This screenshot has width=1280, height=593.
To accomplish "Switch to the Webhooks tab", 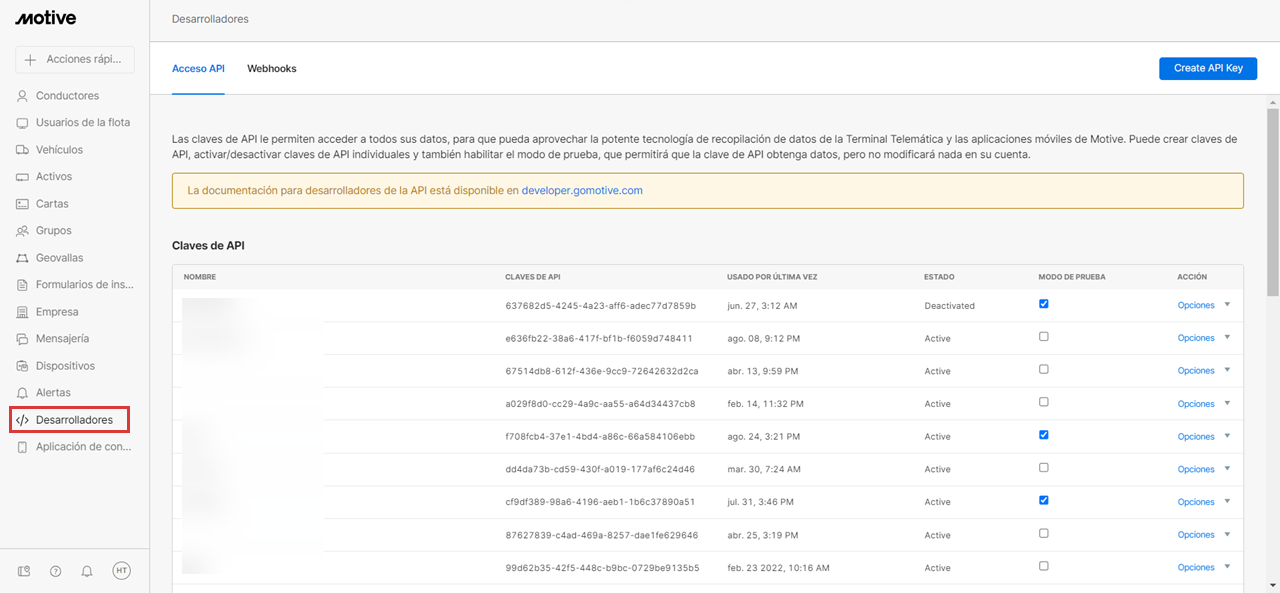I will (271, 68).
